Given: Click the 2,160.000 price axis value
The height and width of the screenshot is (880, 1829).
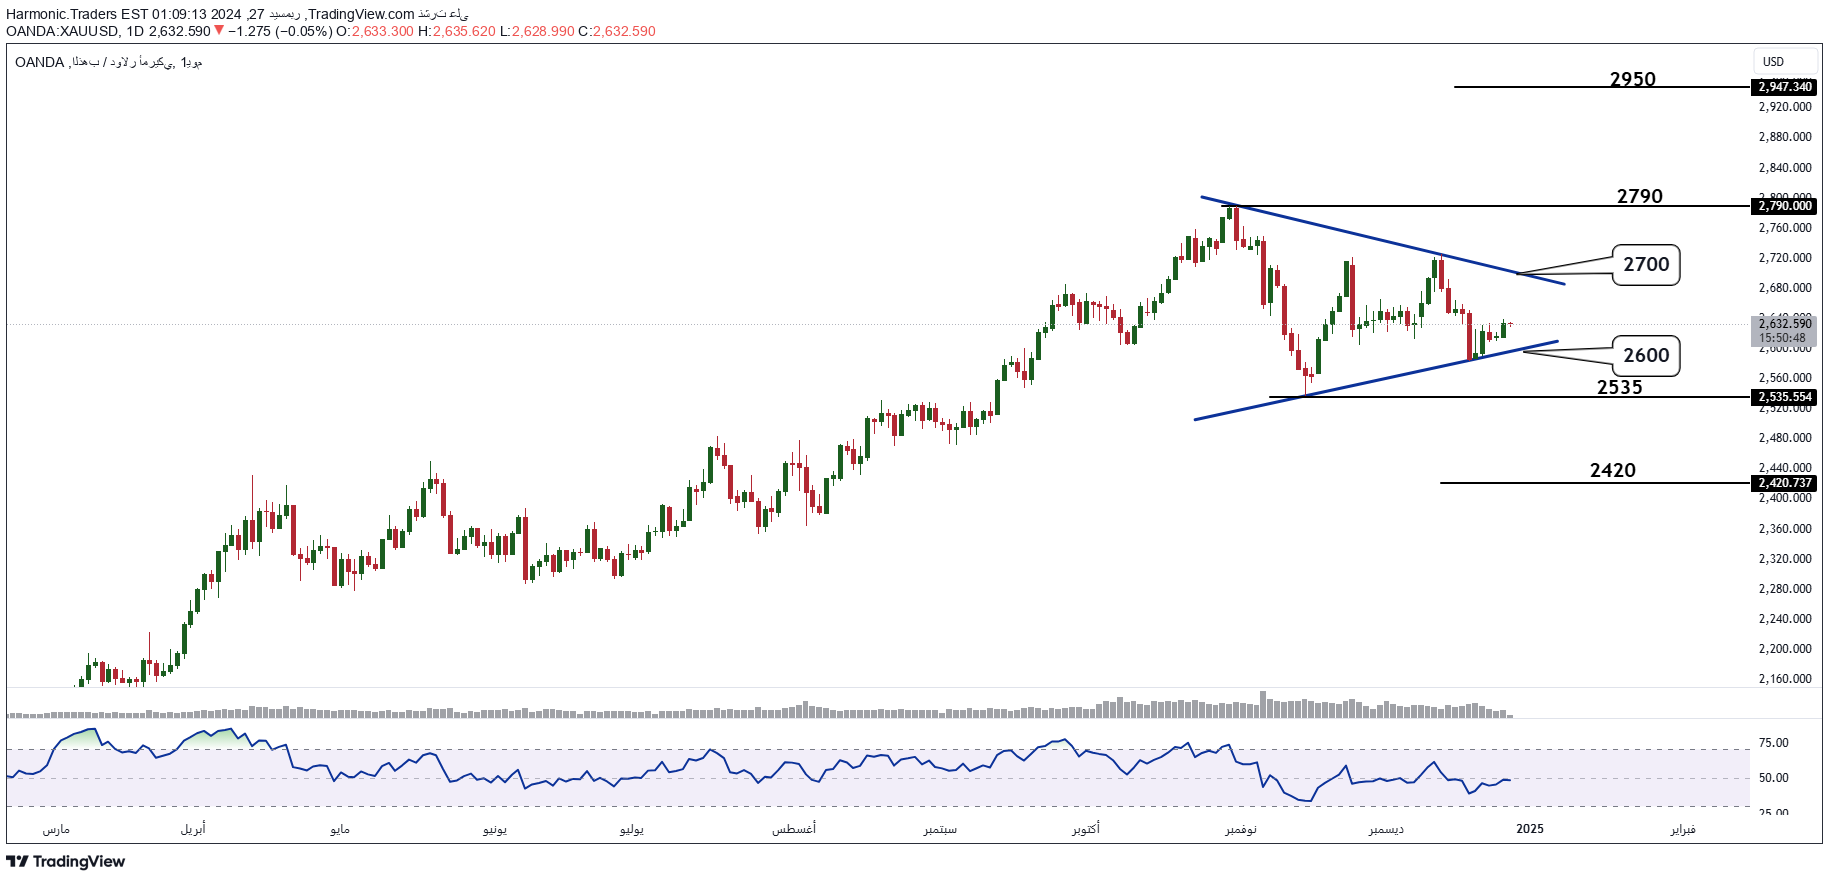Looking at the screenshot, I should pos(1785,679).
